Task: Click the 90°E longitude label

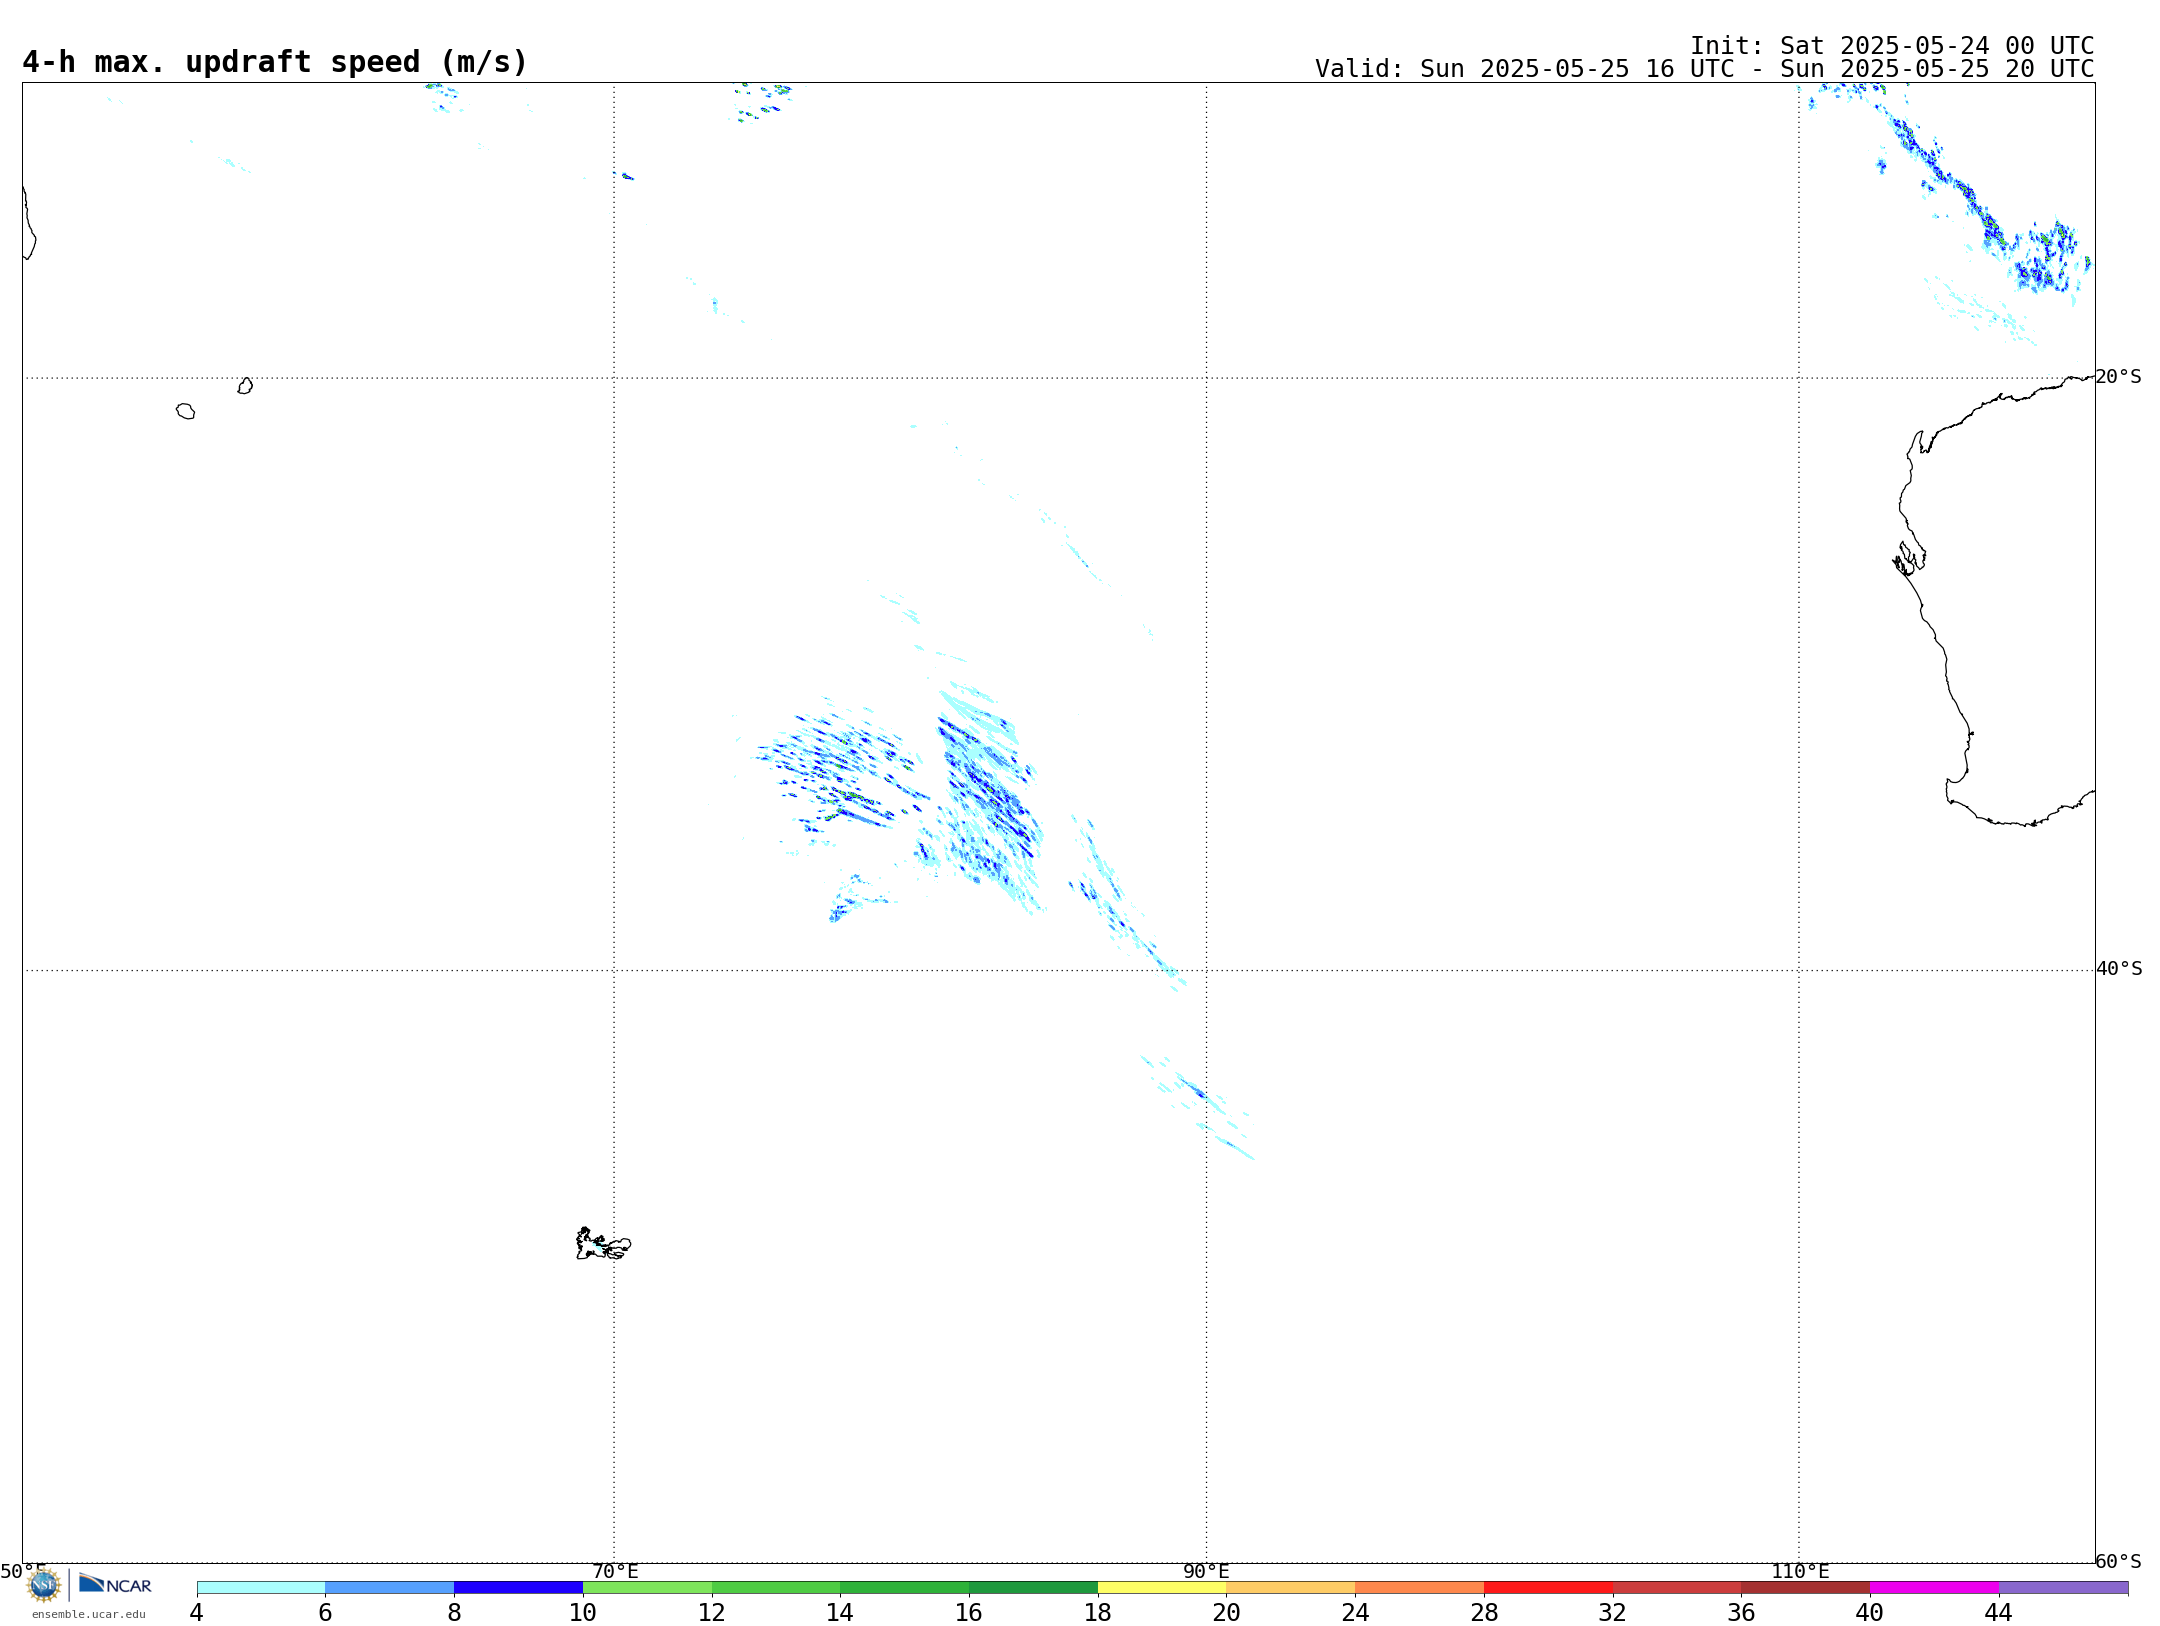Action: tap(1206, 1571)
